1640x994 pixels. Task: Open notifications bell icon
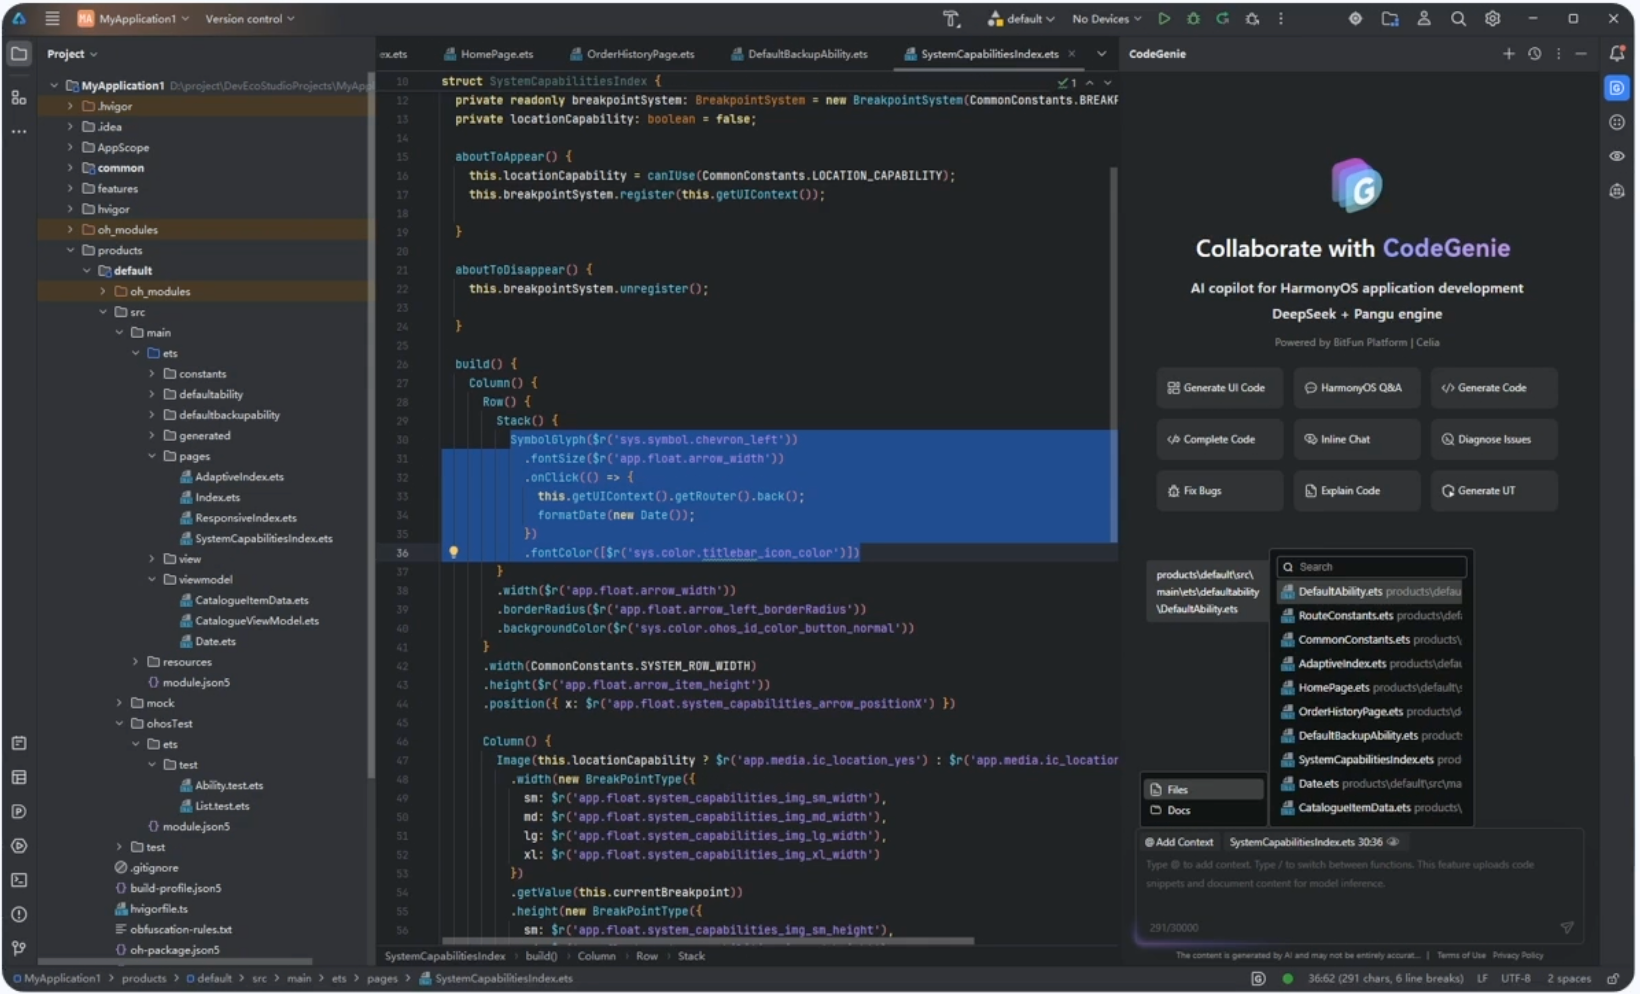point(1617,54)
